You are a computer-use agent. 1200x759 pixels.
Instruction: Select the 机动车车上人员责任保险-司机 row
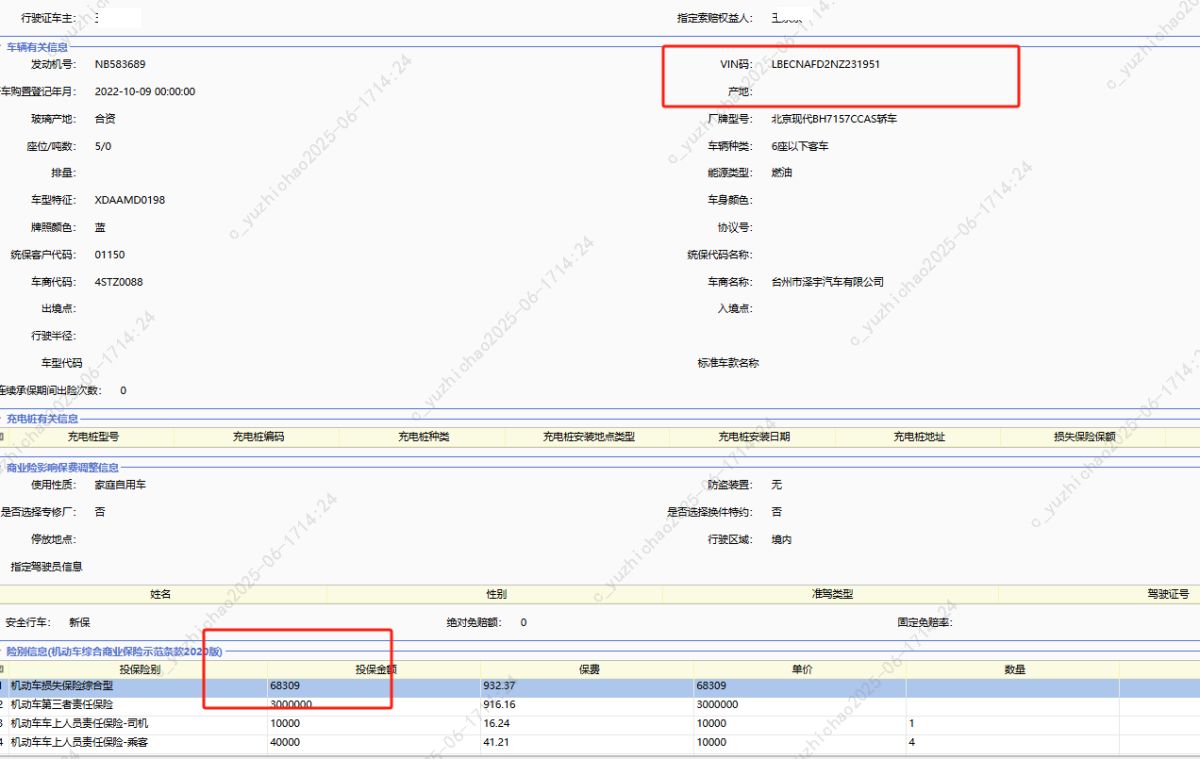coord(80,723)
